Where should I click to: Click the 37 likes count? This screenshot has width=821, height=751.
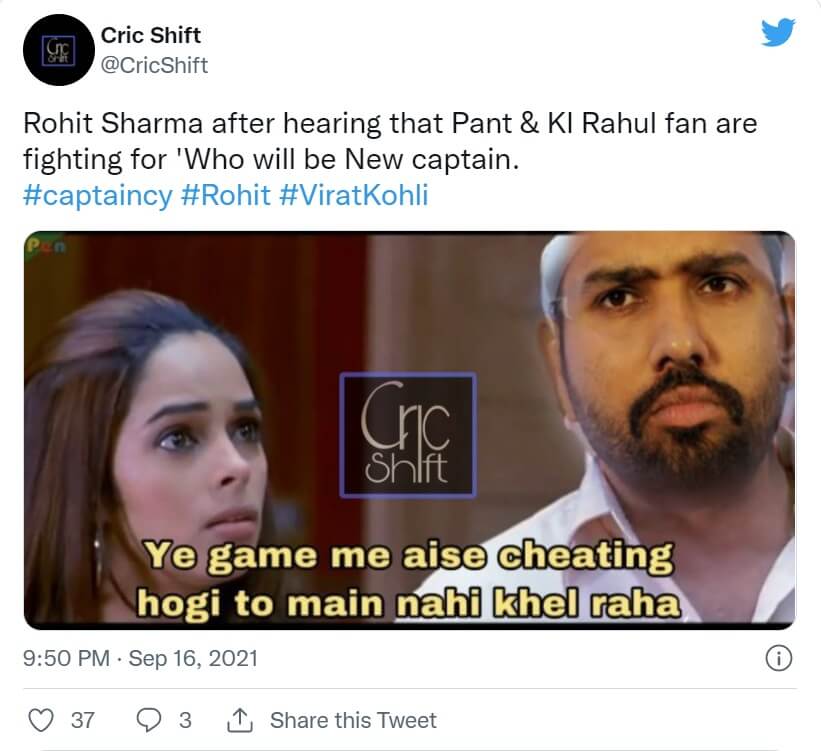(83, 721)
